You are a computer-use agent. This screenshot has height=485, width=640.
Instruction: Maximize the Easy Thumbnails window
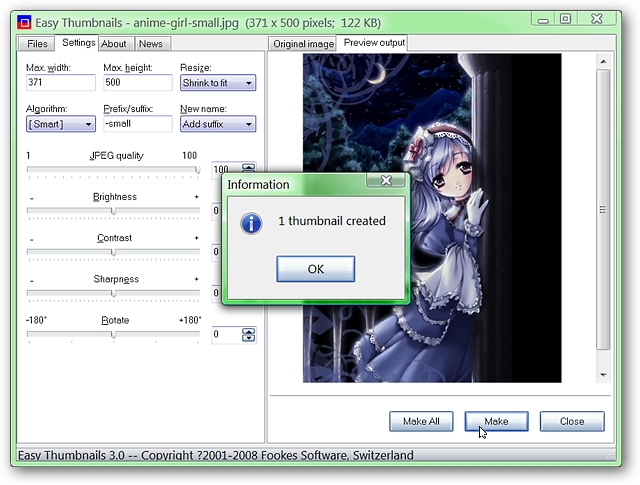click(565, 19)
